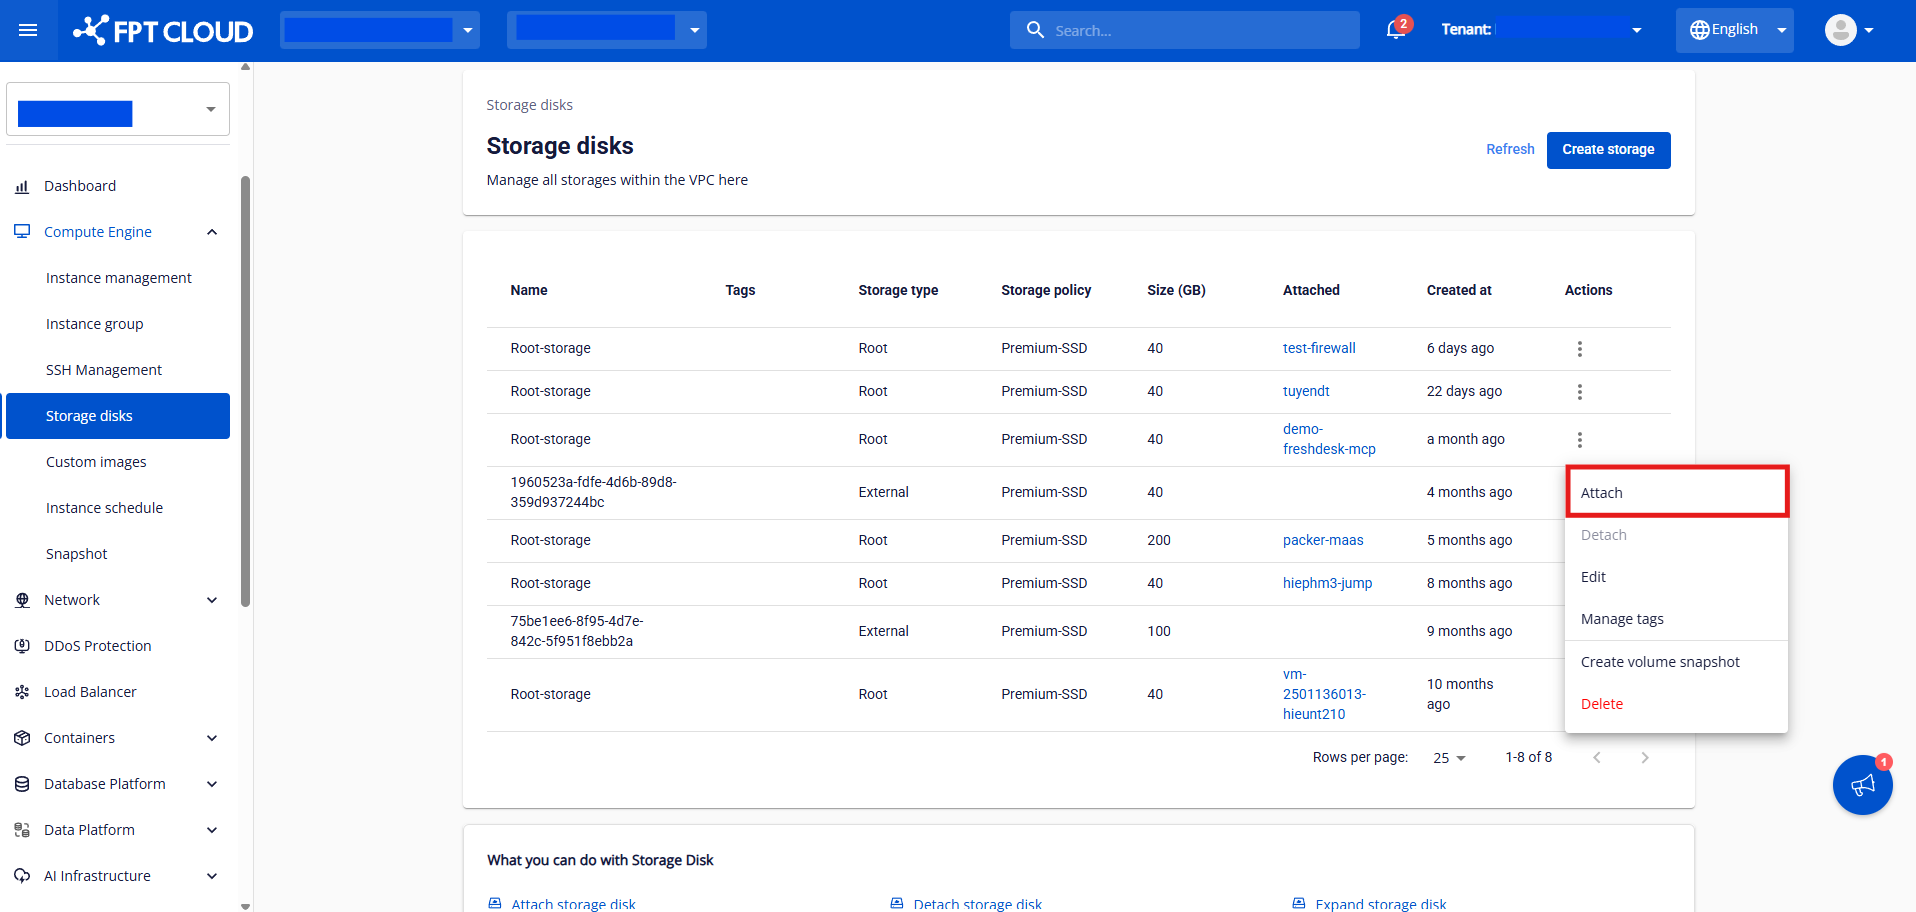
Task: Open actions menu for test-firewall disk
Action: (1579, 349)
